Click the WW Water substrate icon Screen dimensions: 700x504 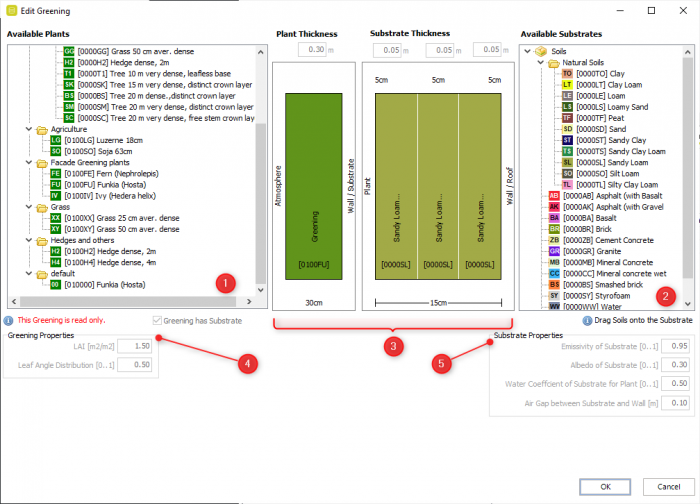[554, 307]
